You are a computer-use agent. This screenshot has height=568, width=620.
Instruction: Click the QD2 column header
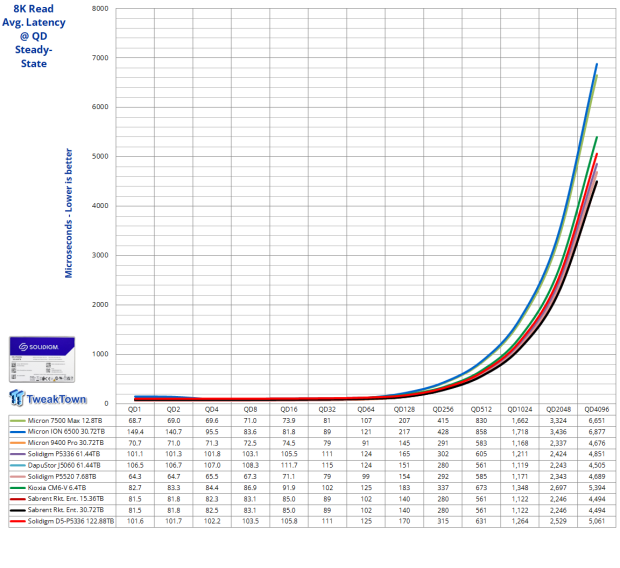tap(173, 409)
